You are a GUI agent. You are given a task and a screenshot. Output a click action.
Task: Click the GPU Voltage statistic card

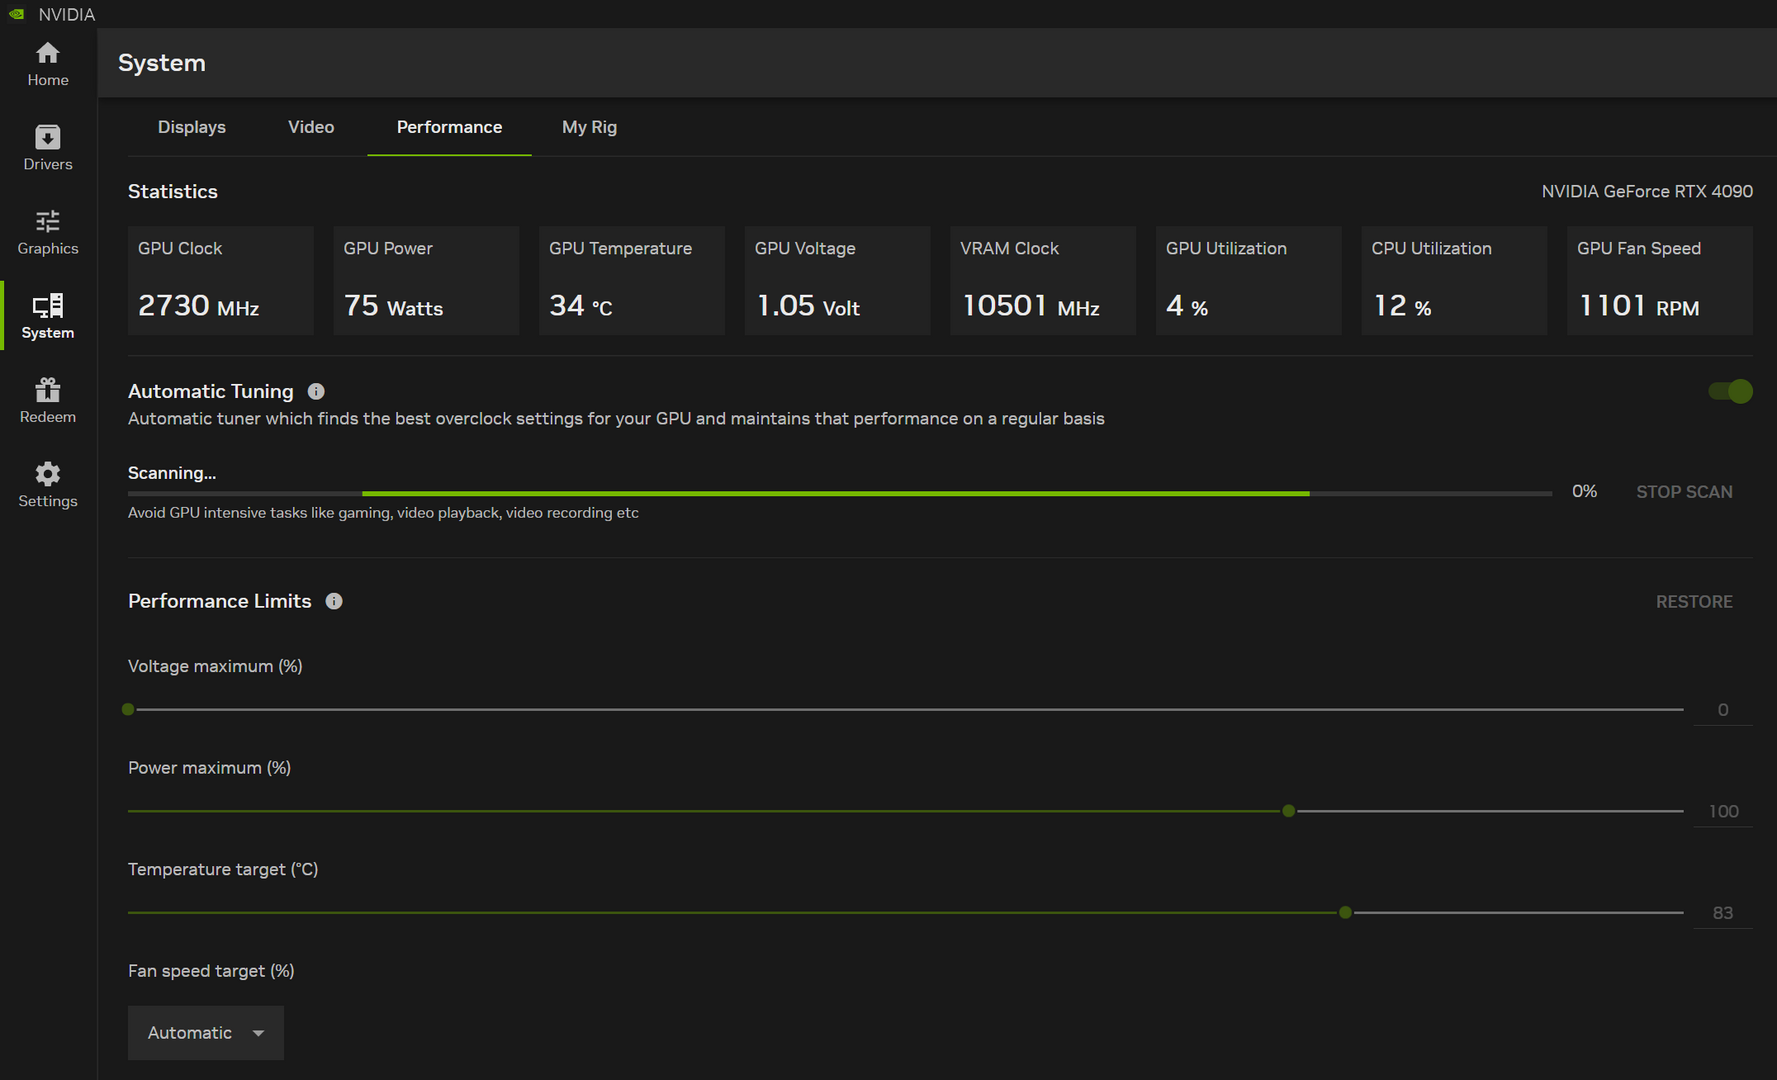point(838,280)
